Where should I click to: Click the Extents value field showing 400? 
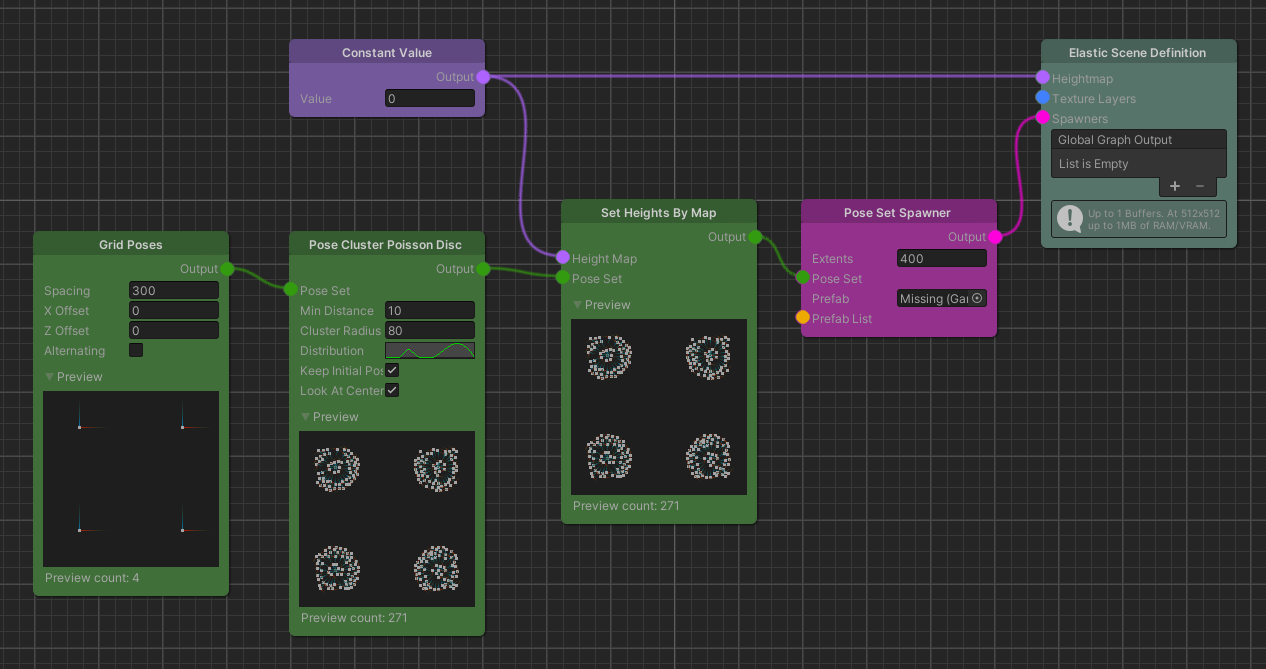click(941, 258)
